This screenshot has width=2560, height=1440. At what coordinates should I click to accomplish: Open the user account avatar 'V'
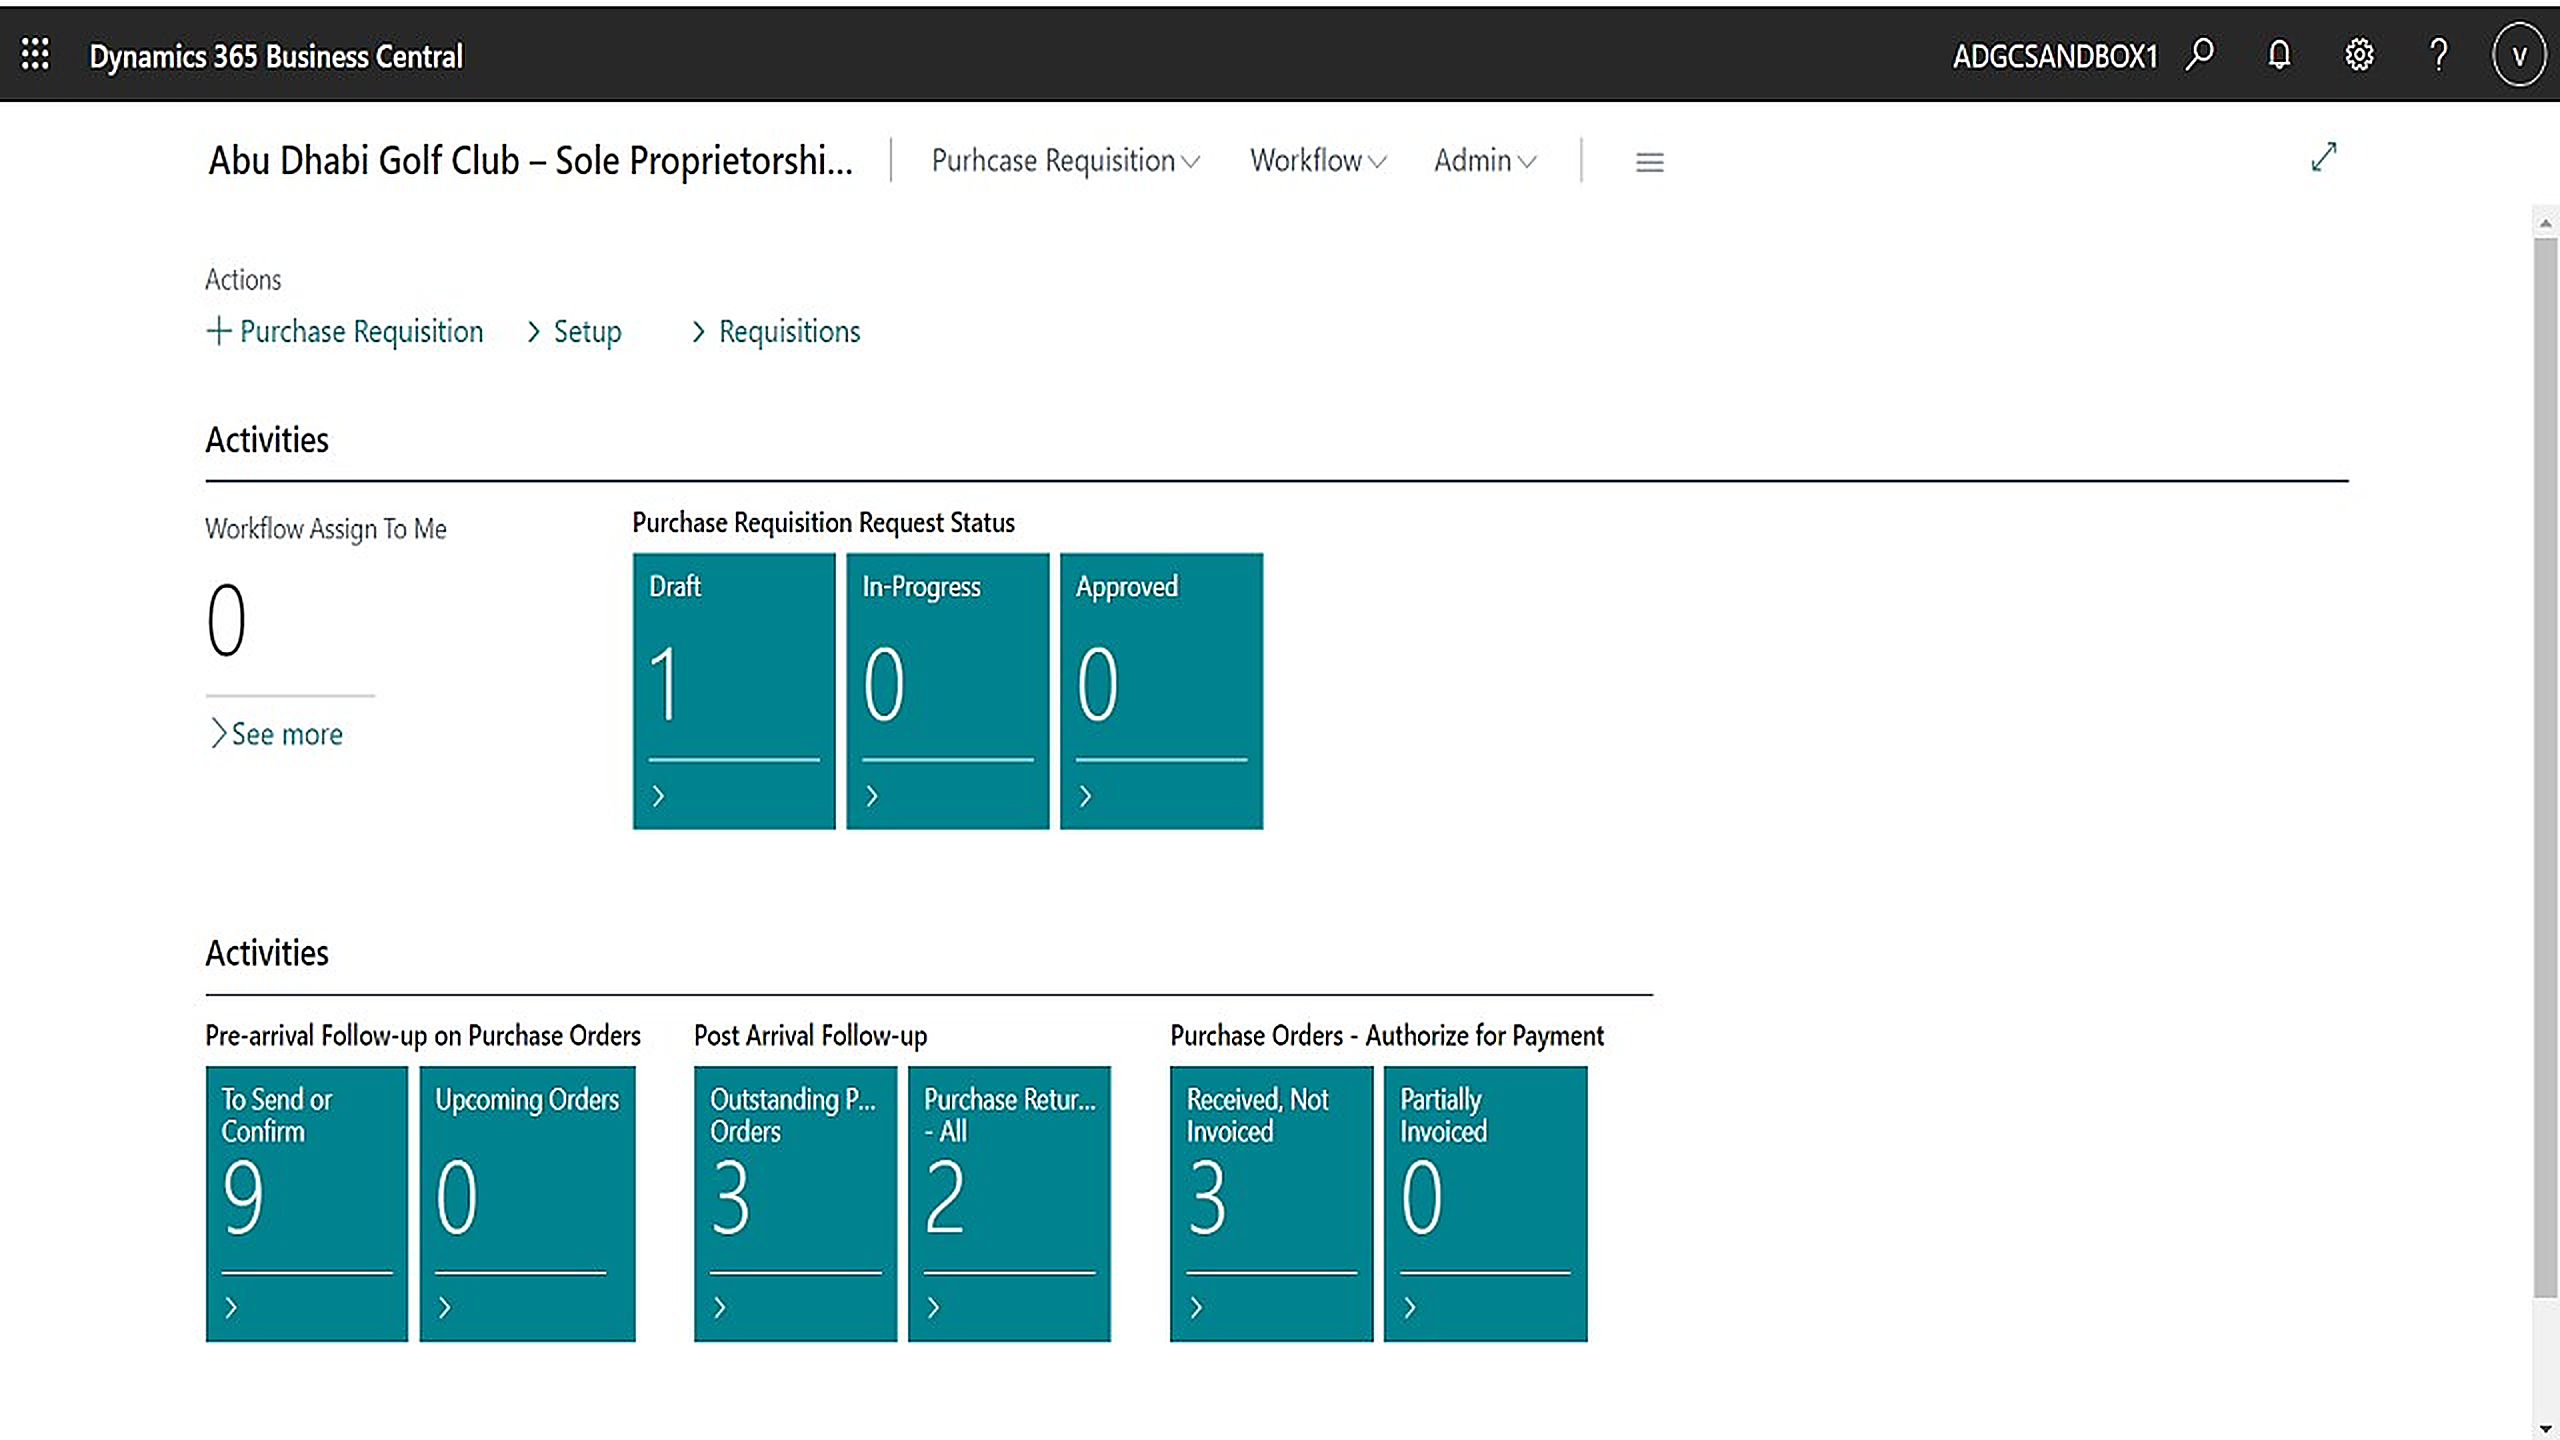pyautogui.click(x=2519, y=55)
